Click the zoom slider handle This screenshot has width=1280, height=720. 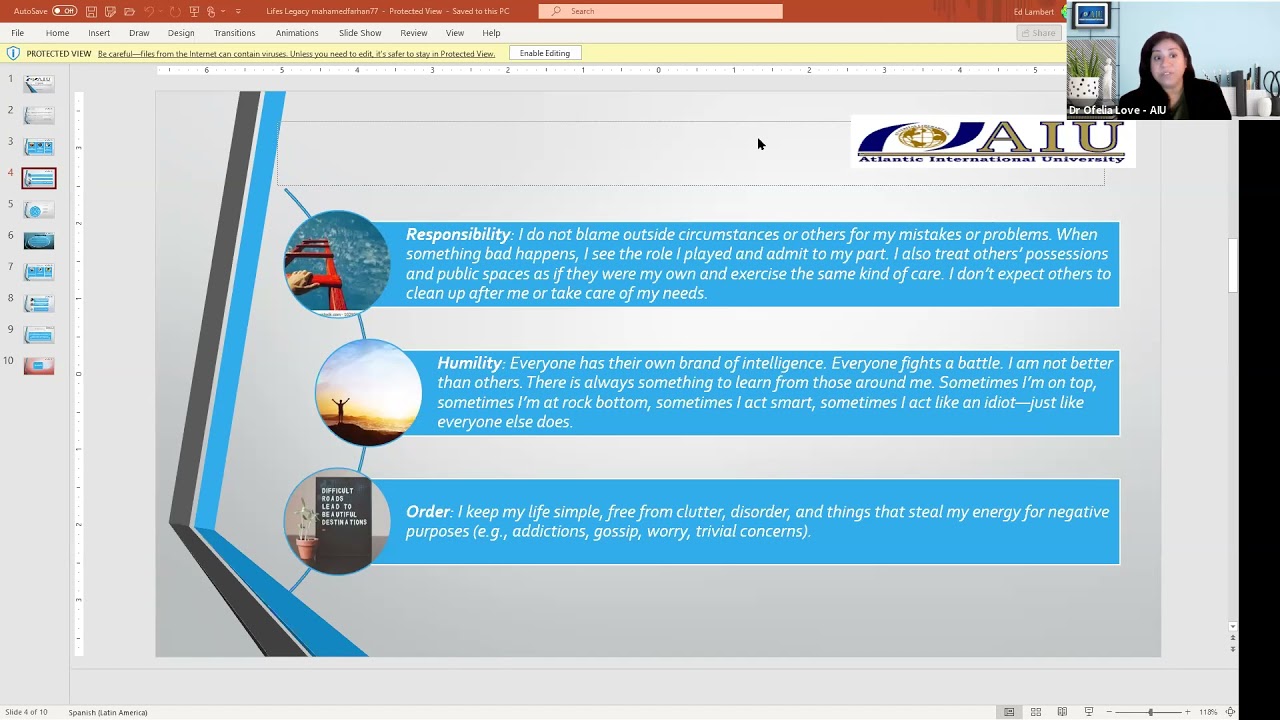[1150, 712]
